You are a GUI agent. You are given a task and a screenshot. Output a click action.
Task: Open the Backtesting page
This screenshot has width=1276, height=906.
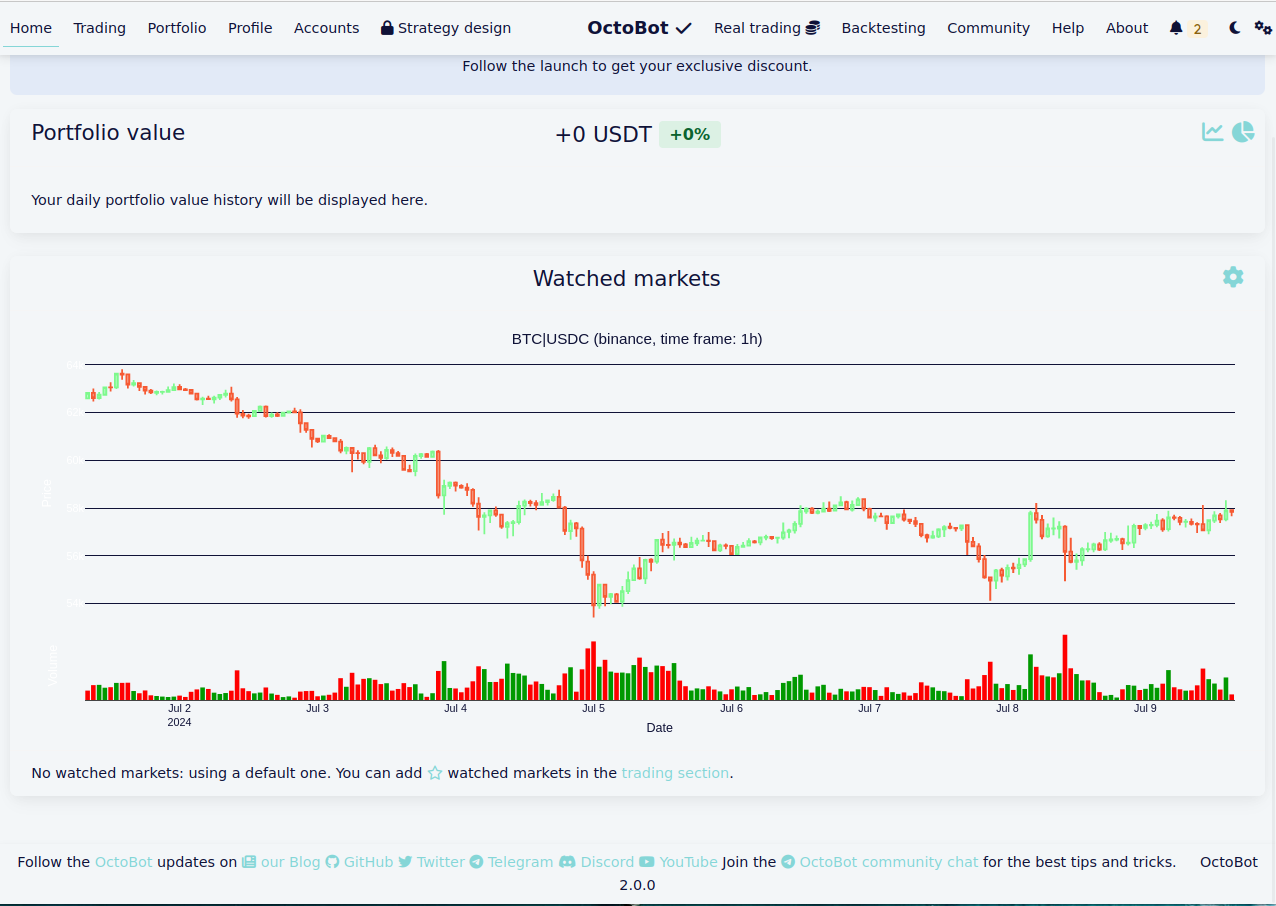883,28
